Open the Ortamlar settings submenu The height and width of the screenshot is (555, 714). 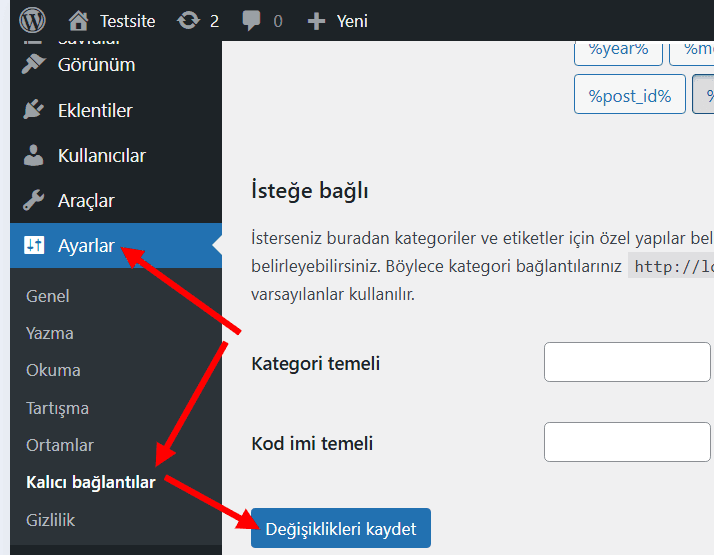click(60, 445)
